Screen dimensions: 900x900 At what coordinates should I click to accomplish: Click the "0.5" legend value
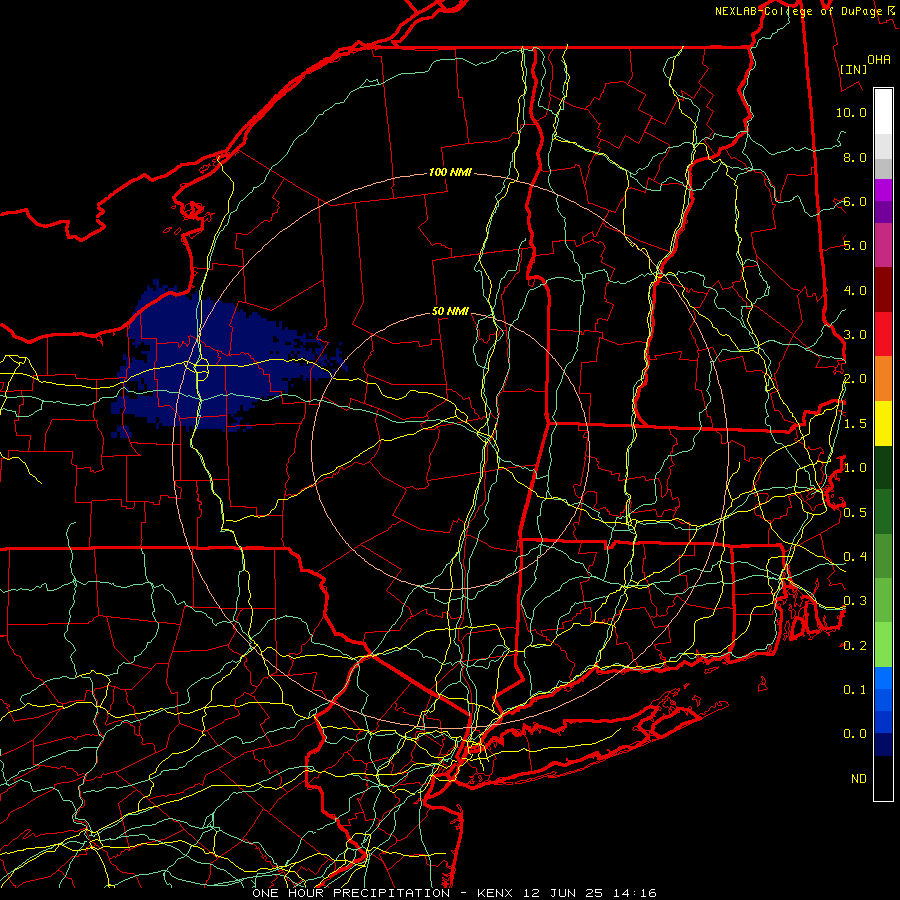pos(855,512)
